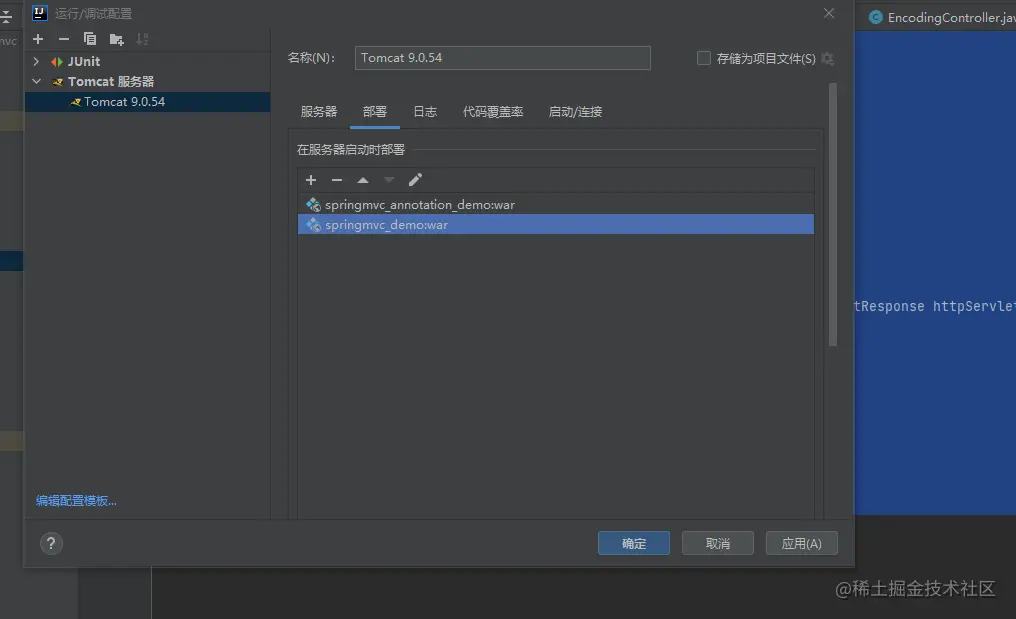The image size is (1016, 619).
Task: Click IntelliJ logo in dialog title
Action: point(40,13)
